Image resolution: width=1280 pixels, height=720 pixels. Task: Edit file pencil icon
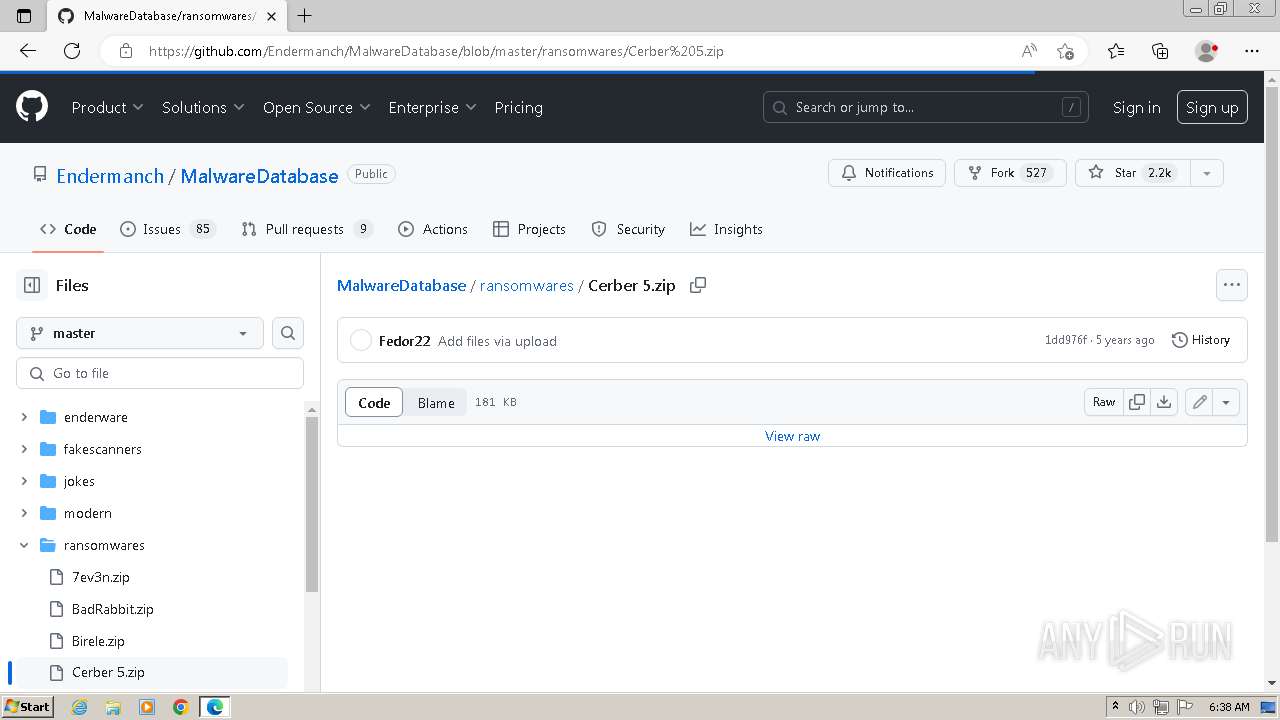[1199, 402]
